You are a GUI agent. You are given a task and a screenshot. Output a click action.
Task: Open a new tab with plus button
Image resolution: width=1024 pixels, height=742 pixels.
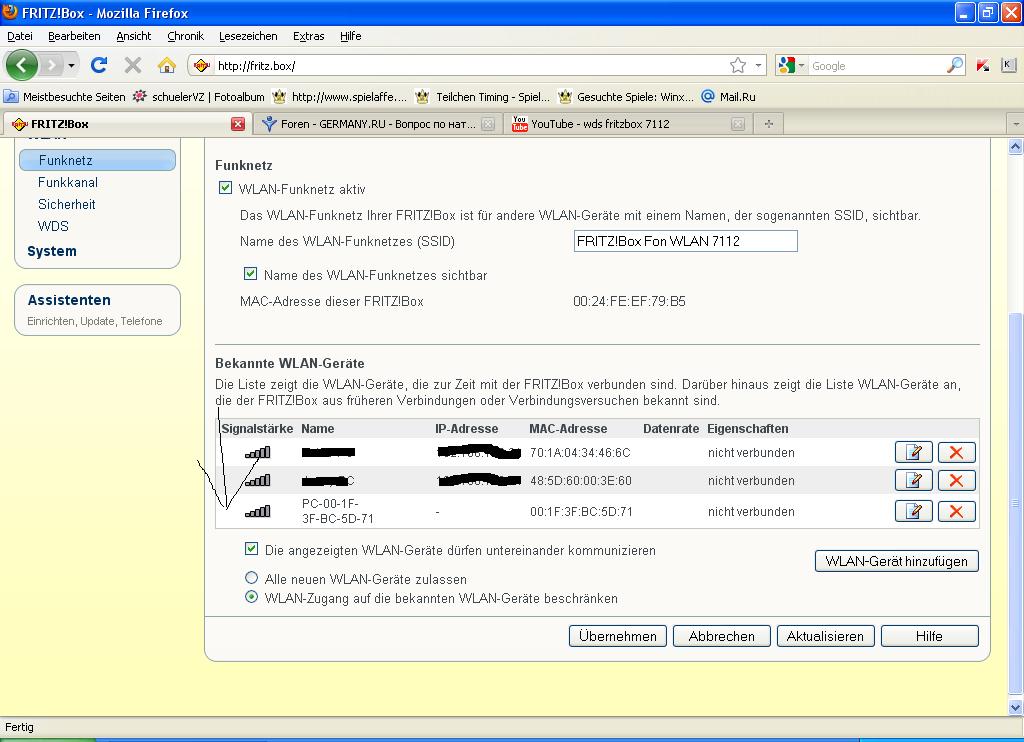click(769, 123)
